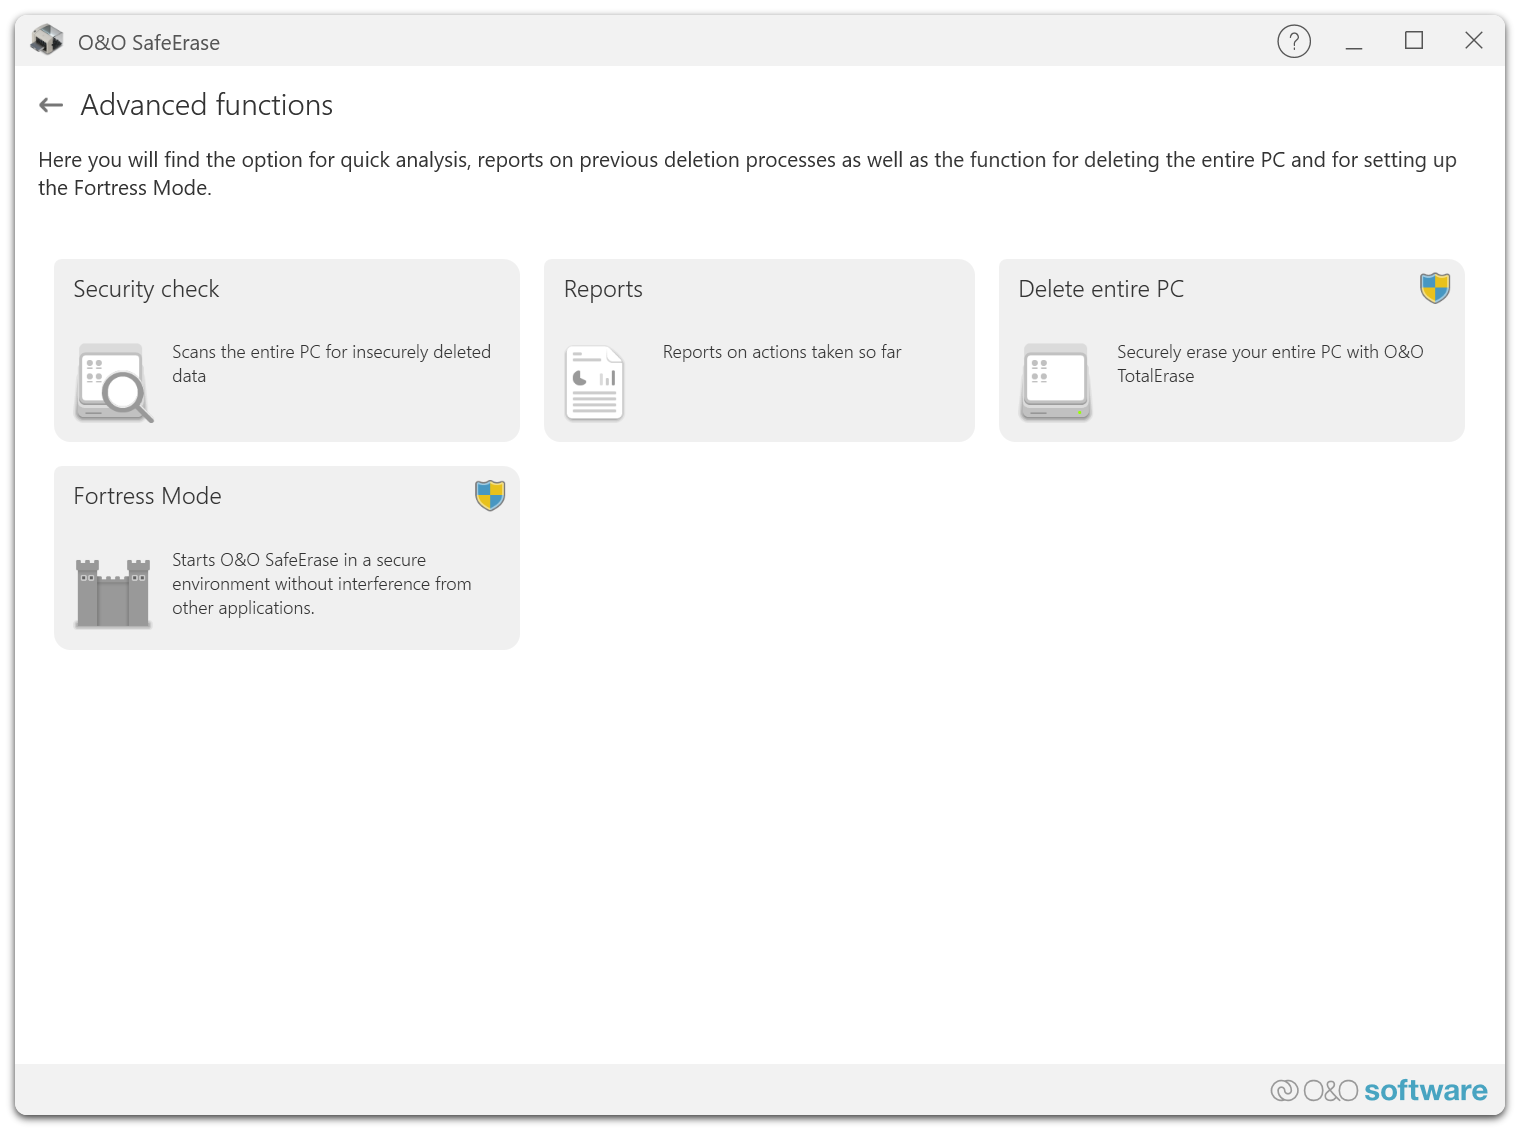
Task: Click the Reports document chart icon
Action: coord(594,382)
